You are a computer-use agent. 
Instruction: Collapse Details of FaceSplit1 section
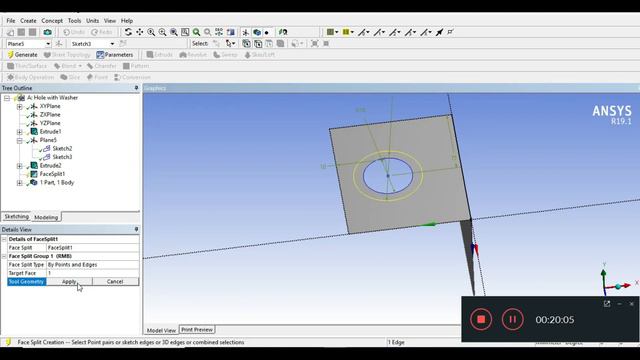[x=4, y=239]
